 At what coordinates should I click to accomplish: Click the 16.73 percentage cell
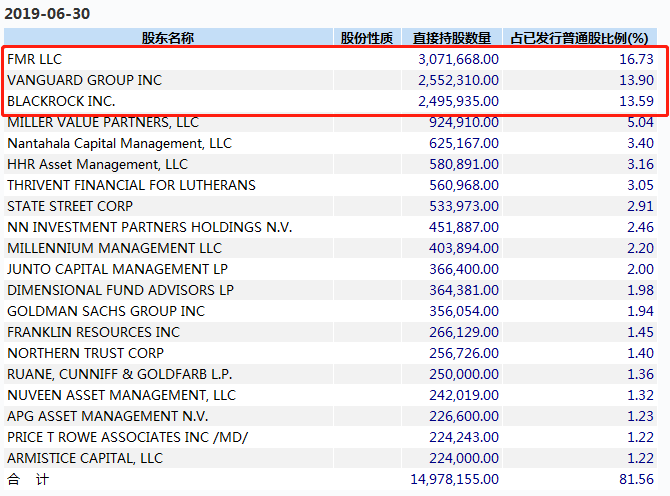(x=636, y=60)
